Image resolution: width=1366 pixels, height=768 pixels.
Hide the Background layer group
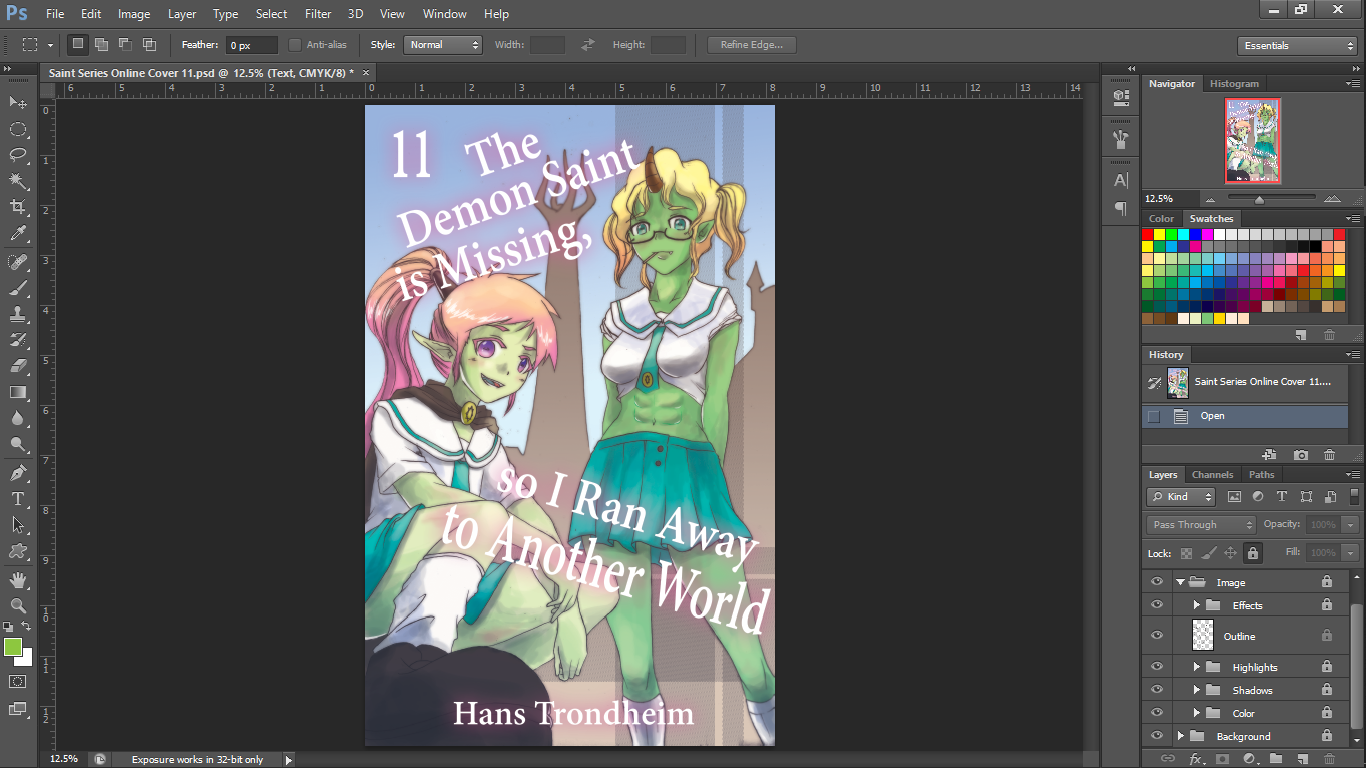[x=1157, y=736]
